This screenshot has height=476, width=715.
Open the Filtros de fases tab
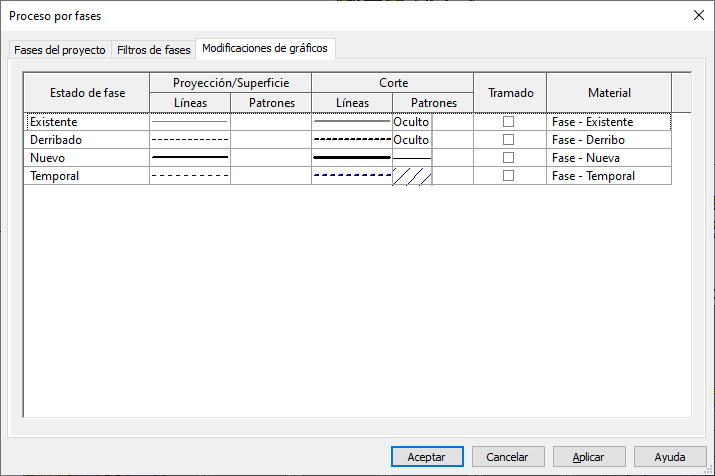tap(153, 50)
